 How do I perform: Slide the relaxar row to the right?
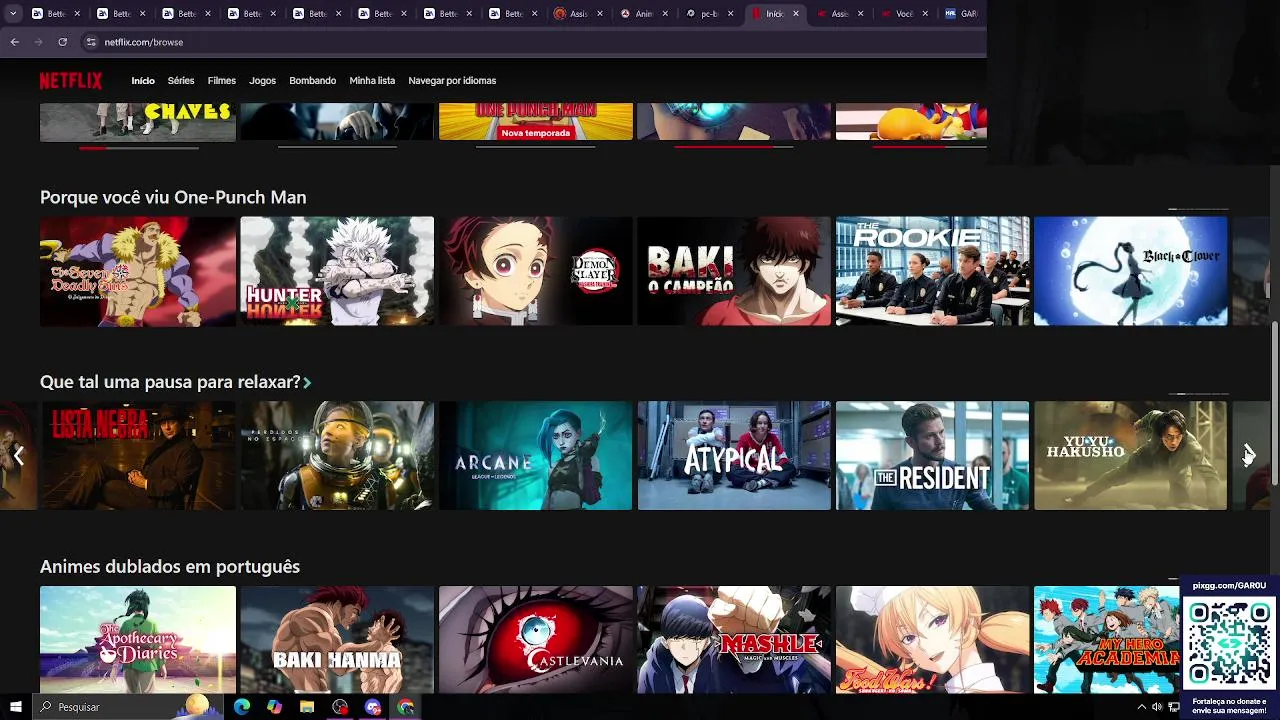pos(1248,455)
